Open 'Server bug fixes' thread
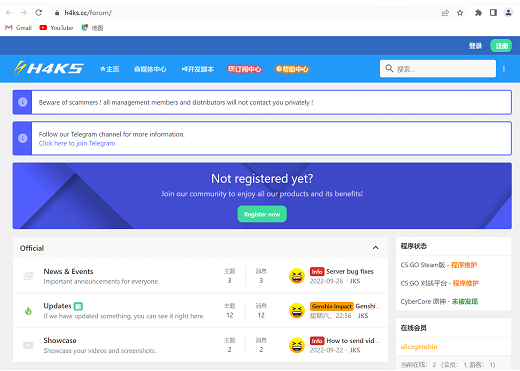This screenshot has width=520, height=371. click(x=350, y=271)
